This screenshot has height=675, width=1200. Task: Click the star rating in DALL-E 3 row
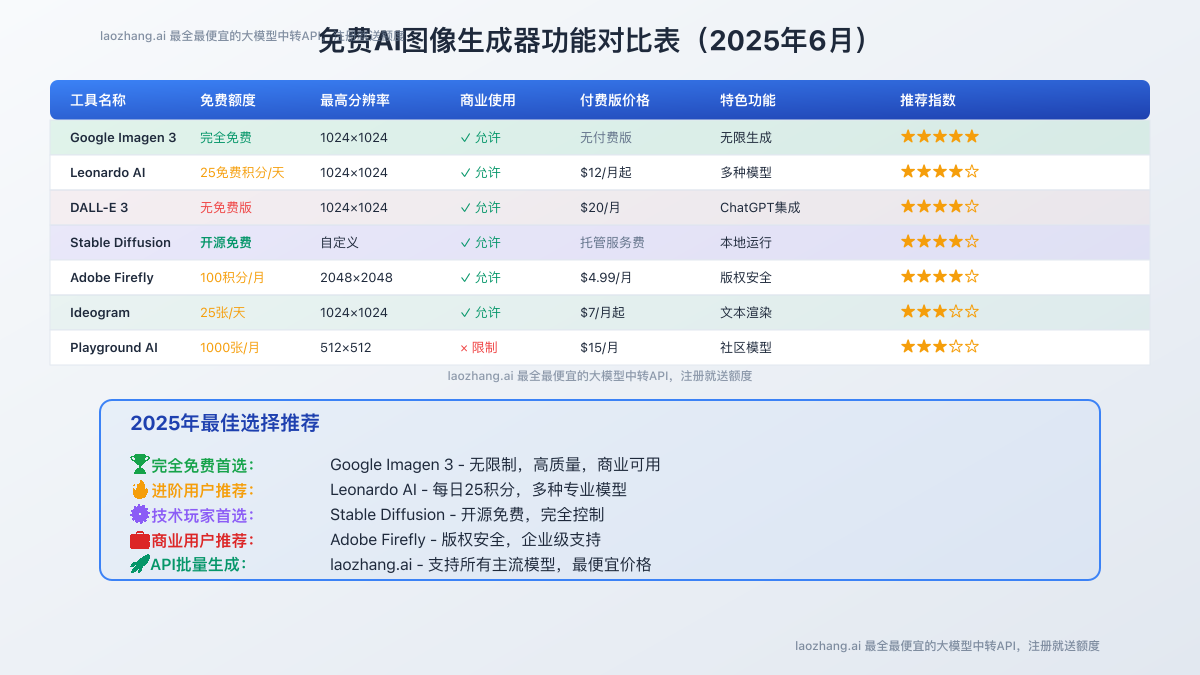940,207
